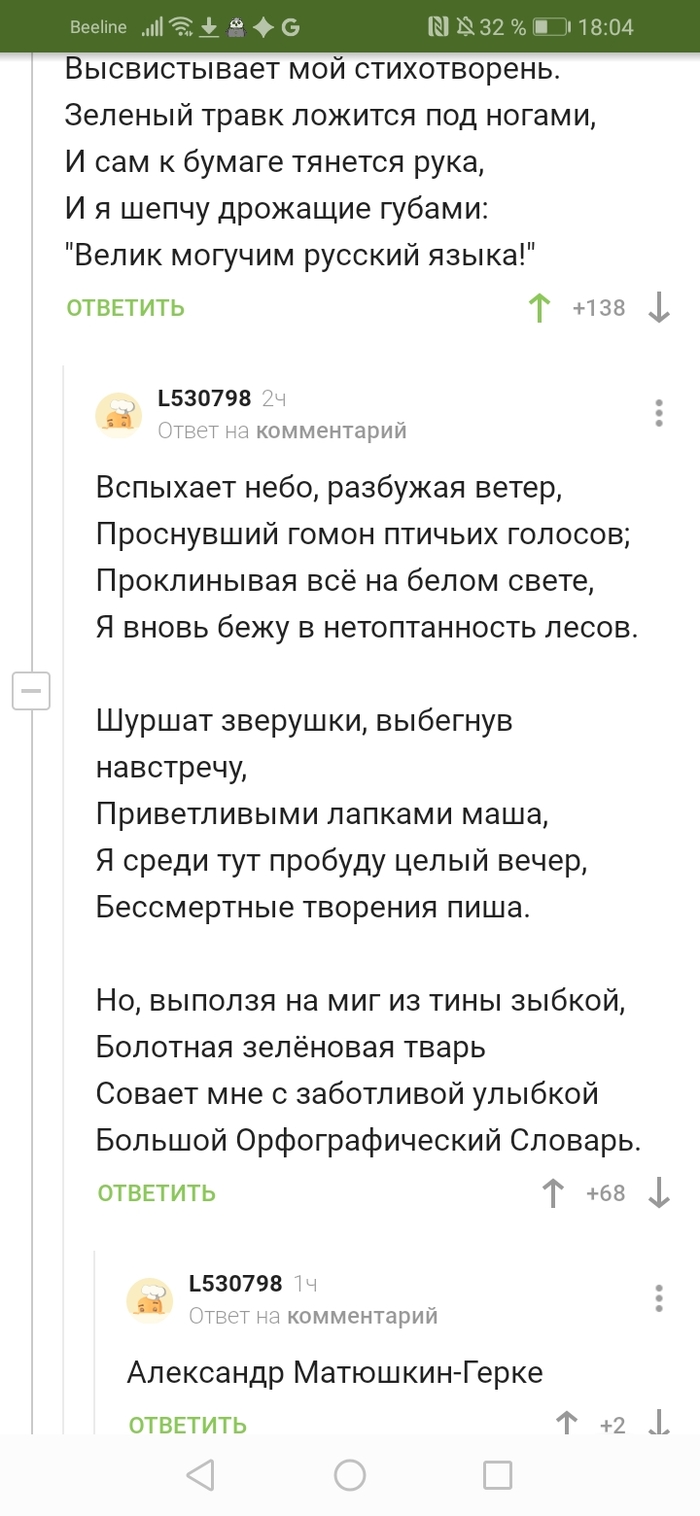
Task: Downvote the comment rated +138
Action: point(659,308)
